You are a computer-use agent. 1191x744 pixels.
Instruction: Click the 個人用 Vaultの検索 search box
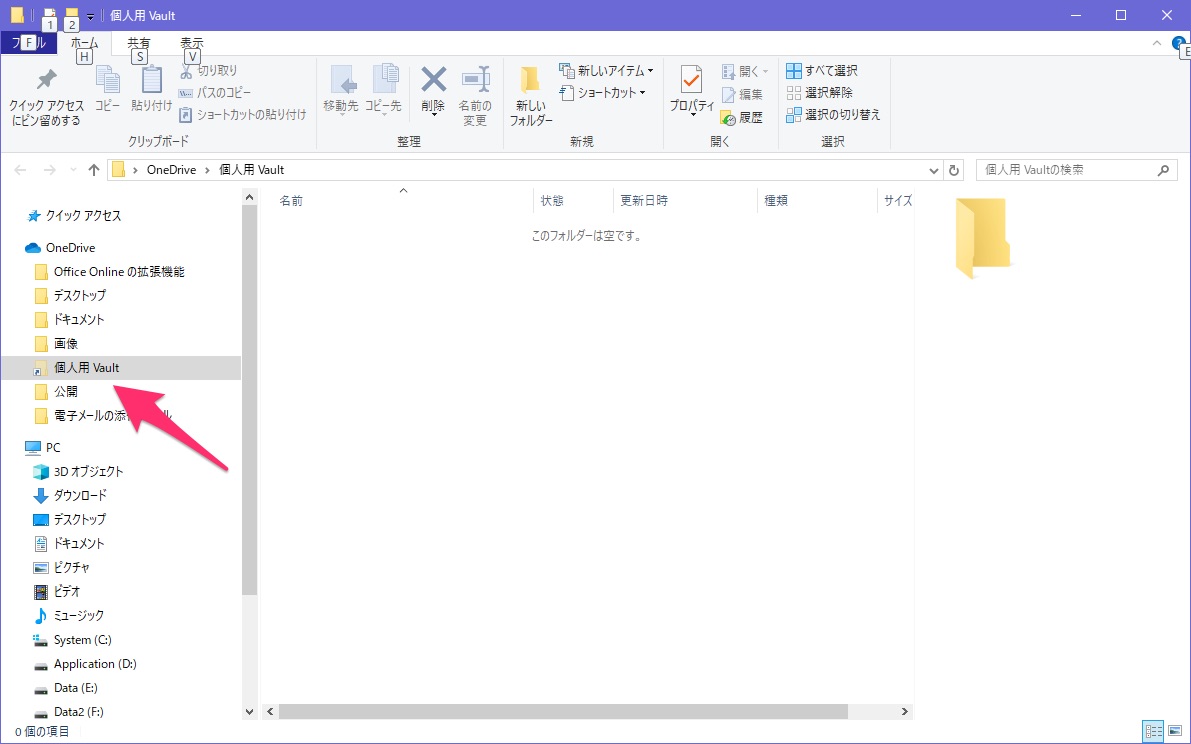(1076, 170)
